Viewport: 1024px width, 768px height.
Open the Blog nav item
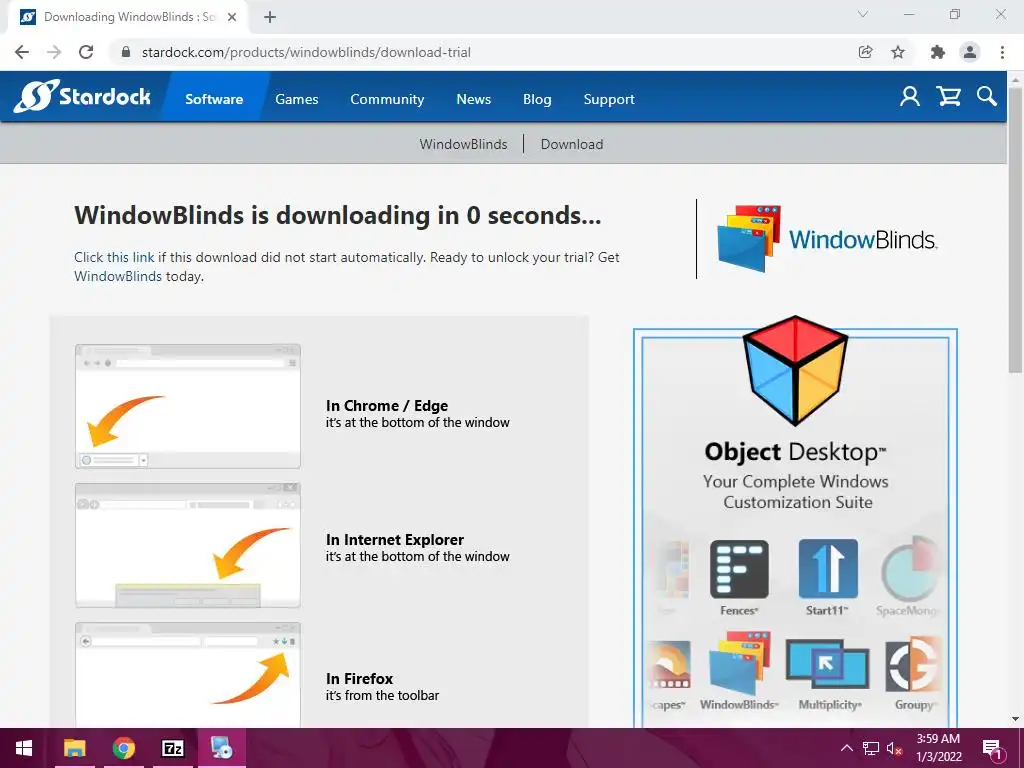(537, 99)
